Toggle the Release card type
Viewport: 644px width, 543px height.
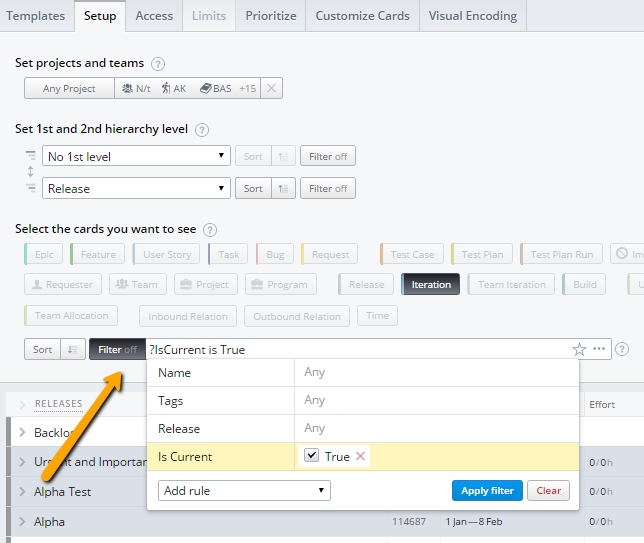coord(366,284)
